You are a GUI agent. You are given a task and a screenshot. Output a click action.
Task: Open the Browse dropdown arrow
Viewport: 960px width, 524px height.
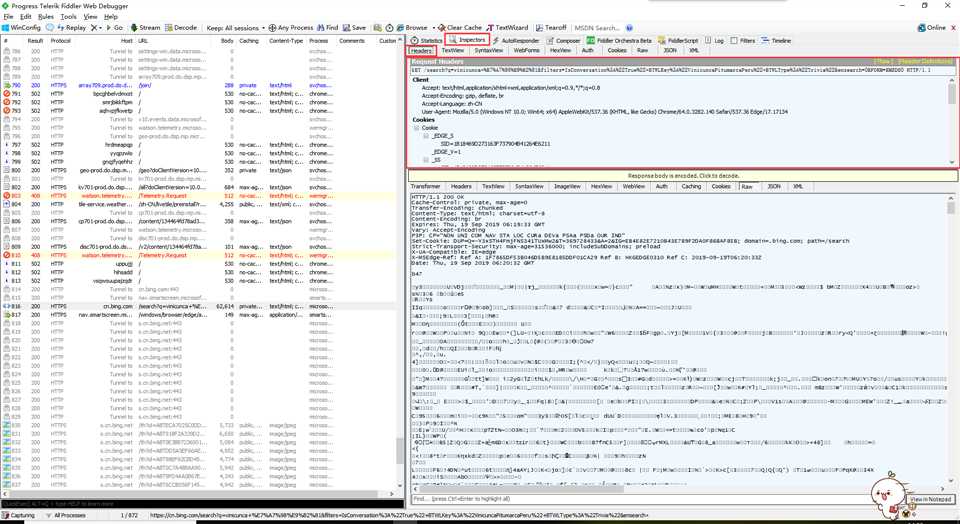tap(433, 28)
